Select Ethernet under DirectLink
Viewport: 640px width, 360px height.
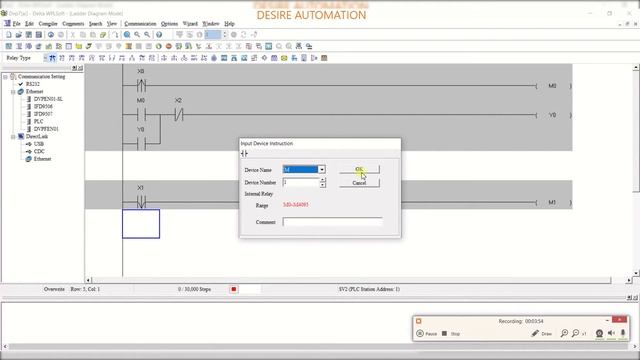pyautogui.click(x=42, y=159)
